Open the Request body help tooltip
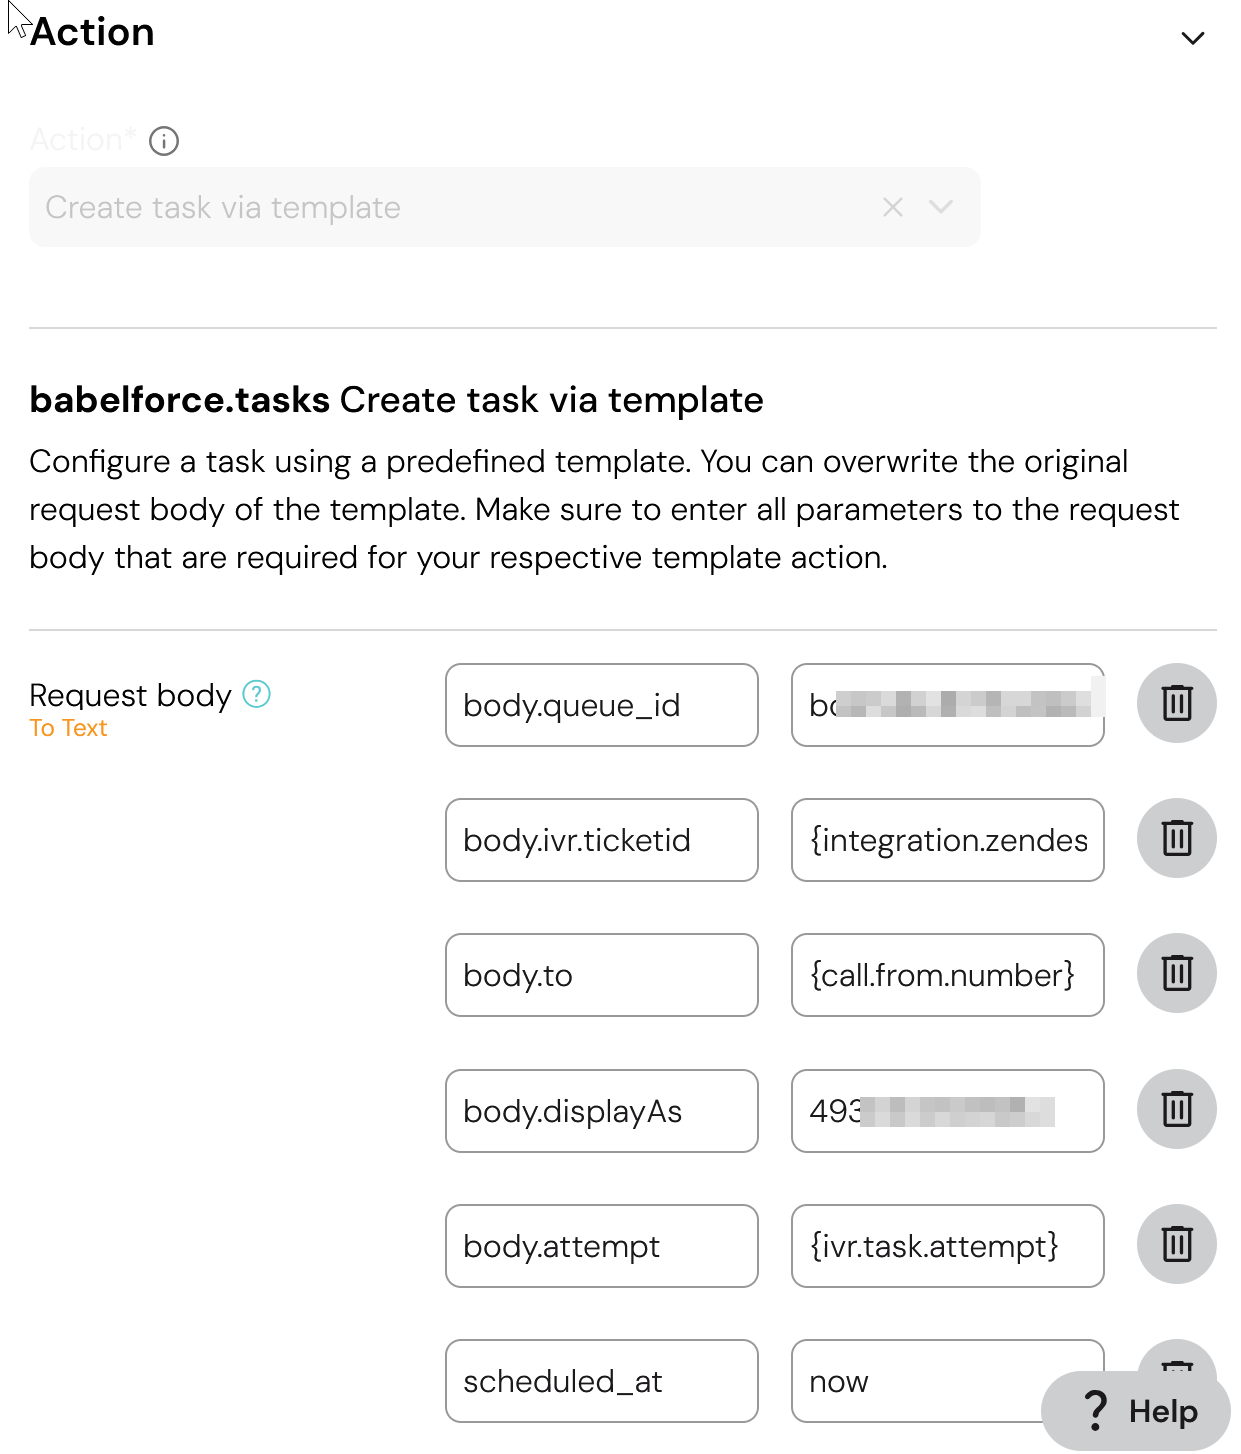Screen dimensions: 1241x1454 click(x=257, y=694)
